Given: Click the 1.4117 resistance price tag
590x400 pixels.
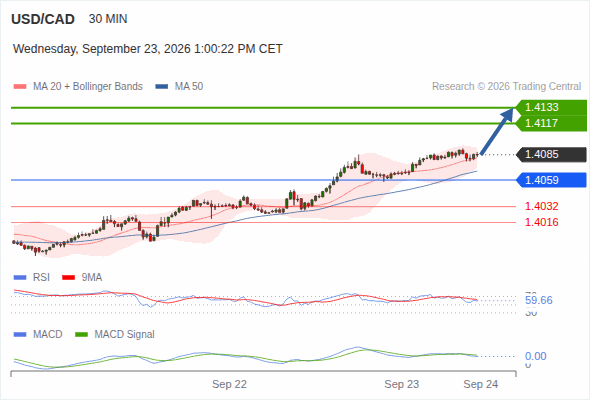Looking at the screenshot, I should [551, 123].
